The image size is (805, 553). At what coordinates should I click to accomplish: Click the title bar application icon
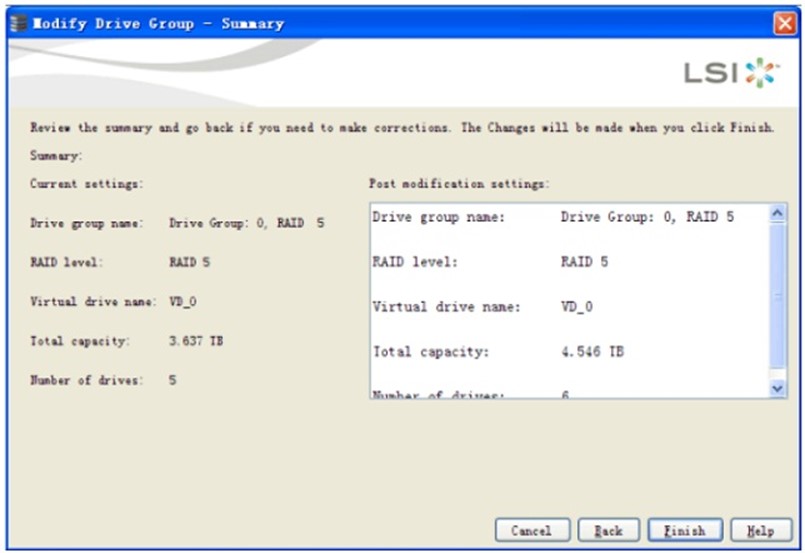click(x=17, y=23)
